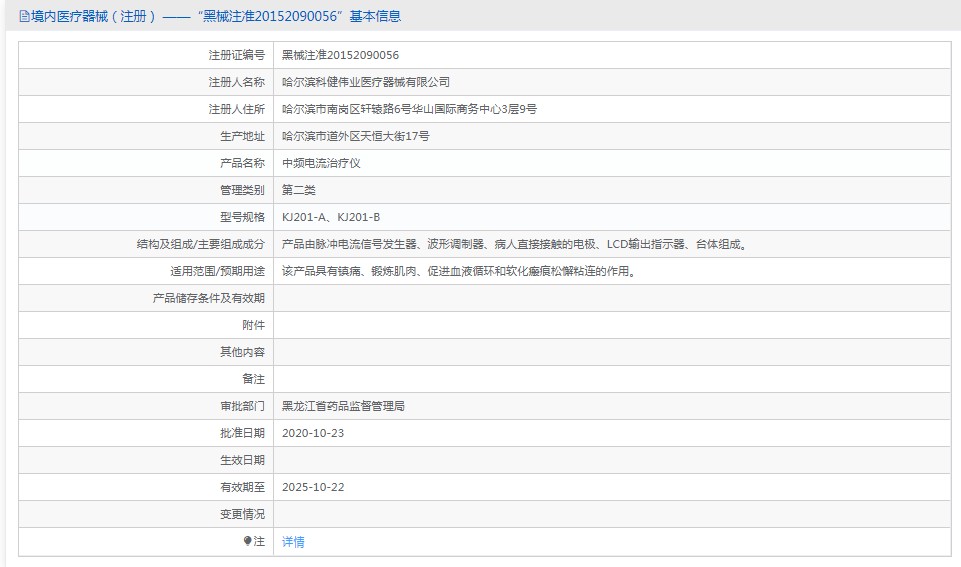
Task: Click the document icon in the page title
Action: [x=25, y=17]
